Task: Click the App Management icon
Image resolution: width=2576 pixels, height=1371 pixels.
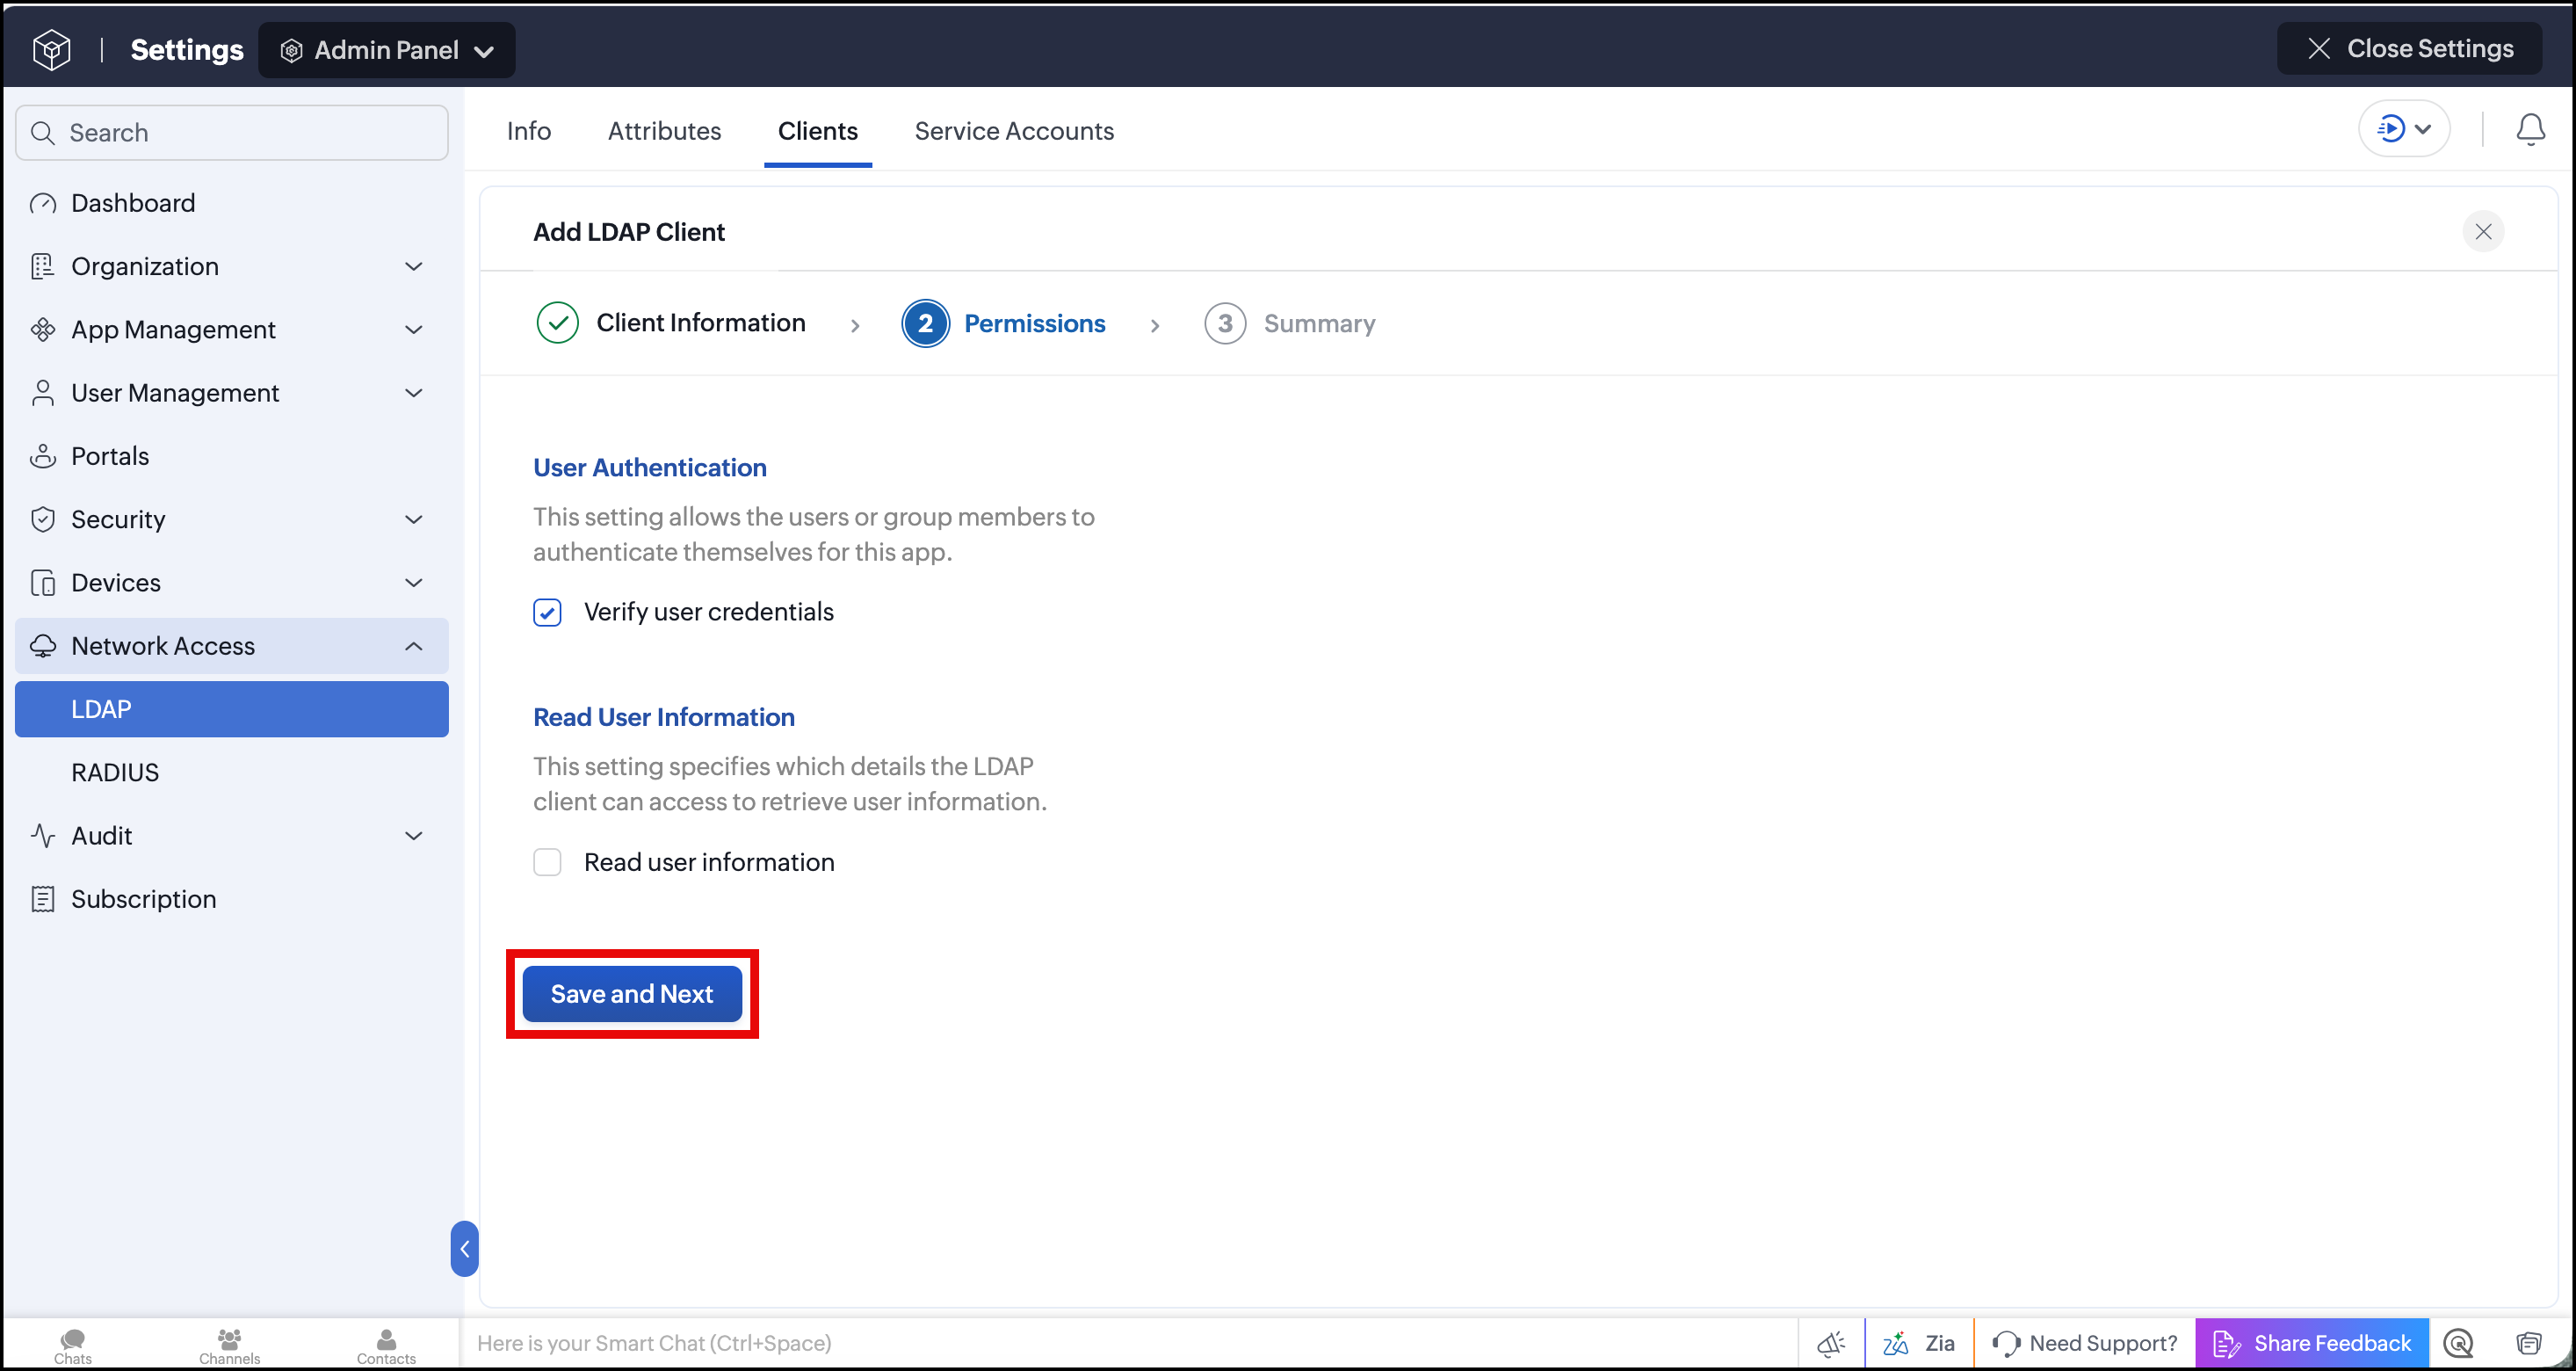Action: pyautogui.click(x=43, y=330)
